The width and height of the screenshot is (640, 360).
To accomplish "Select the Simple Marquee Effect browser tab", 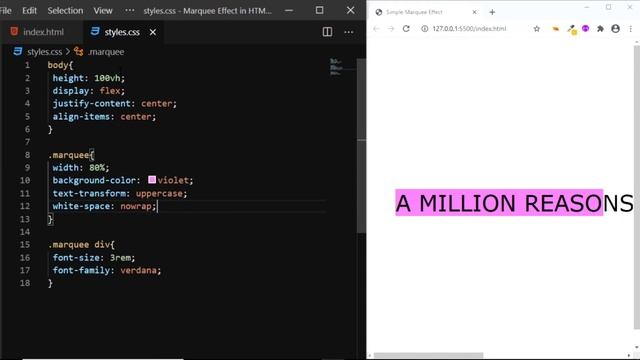I will pos(426,12).
